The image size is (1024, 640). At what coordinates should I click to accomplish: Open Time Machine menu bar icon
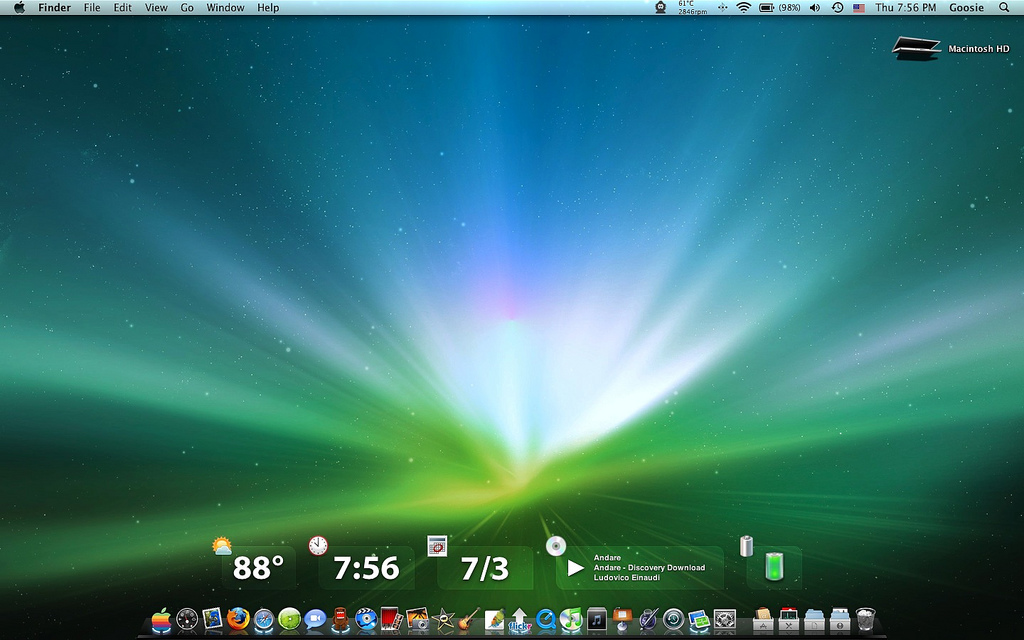coord(837,8)
